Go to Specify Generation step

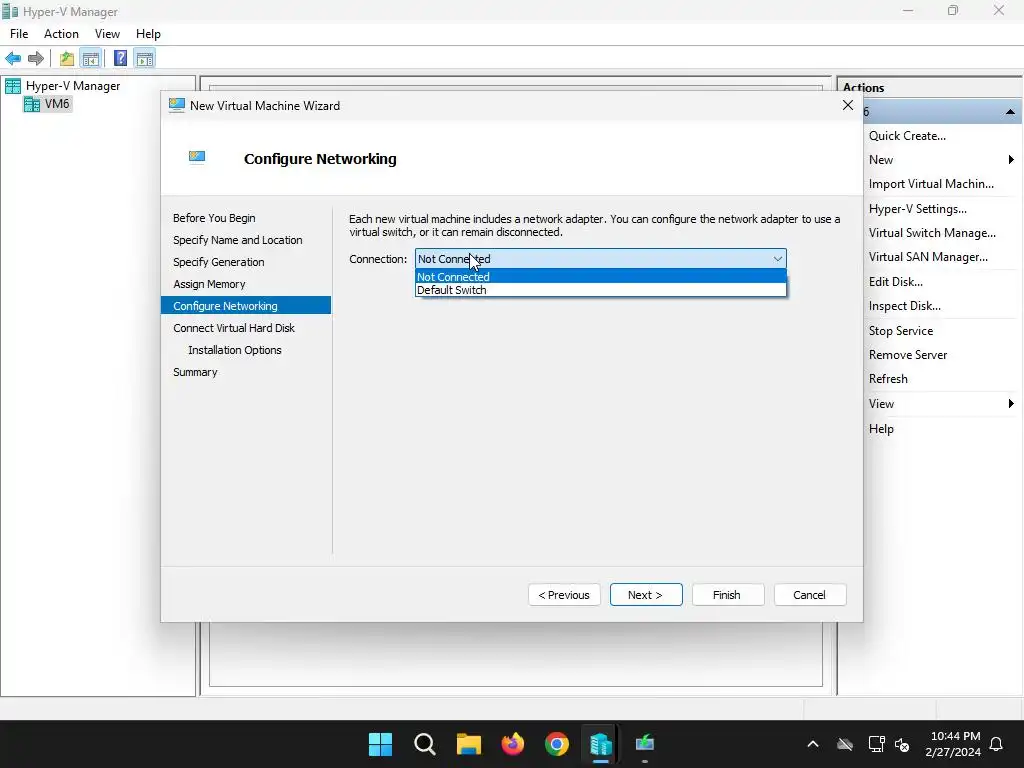(x=219, y=263)
